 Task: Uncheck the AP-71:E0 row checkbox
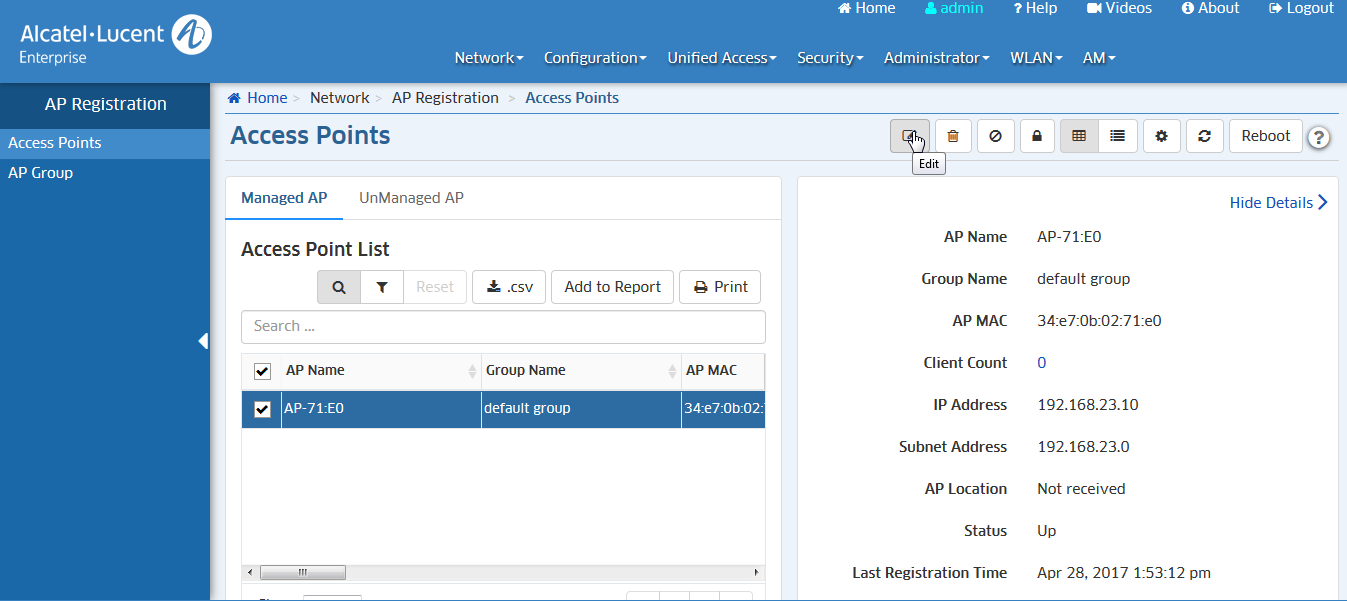point(262,409)
